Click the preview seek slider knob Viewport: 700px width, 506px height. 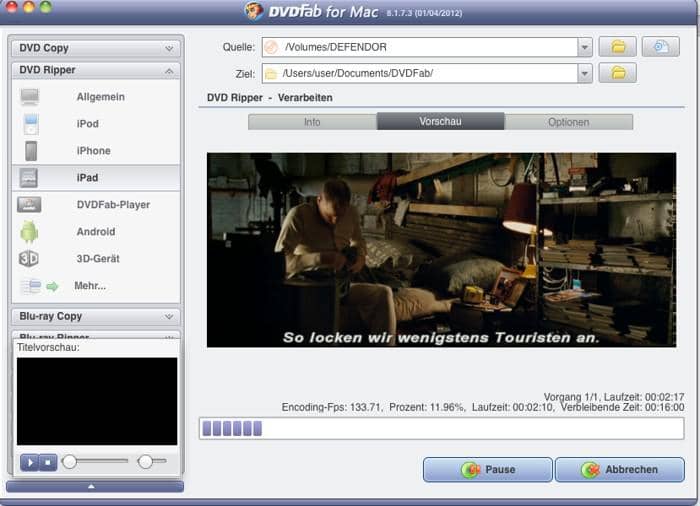[69, 462]
